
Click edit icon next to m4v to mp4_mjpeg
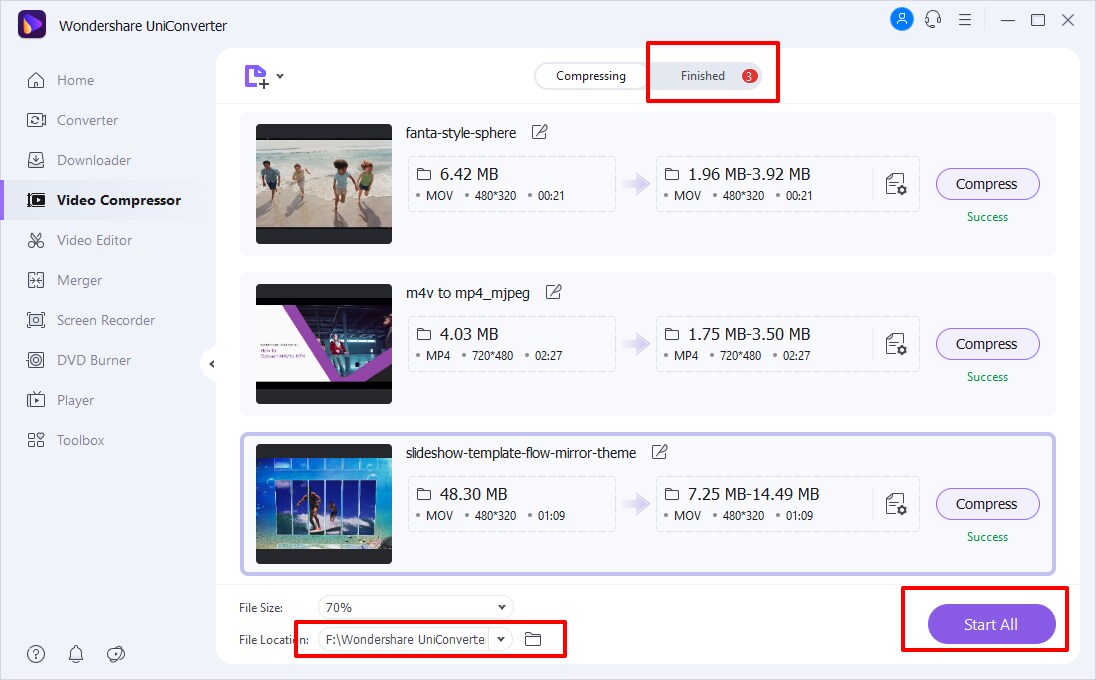553,292
